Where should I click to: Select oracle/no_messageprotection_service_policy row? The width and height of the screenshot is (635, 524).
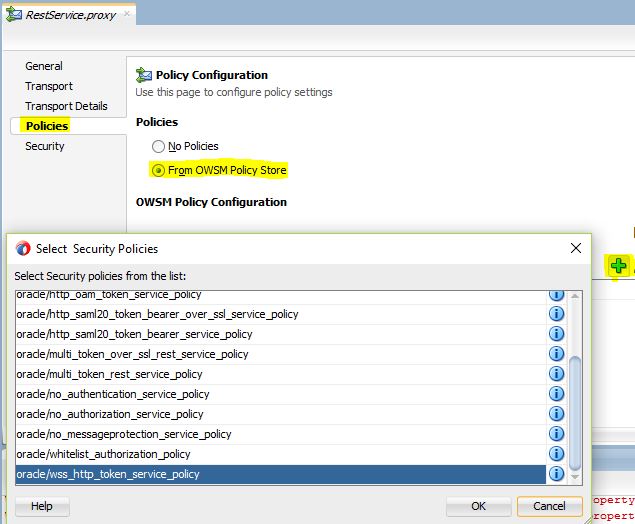pyautogui.click(x=281, y=434)
